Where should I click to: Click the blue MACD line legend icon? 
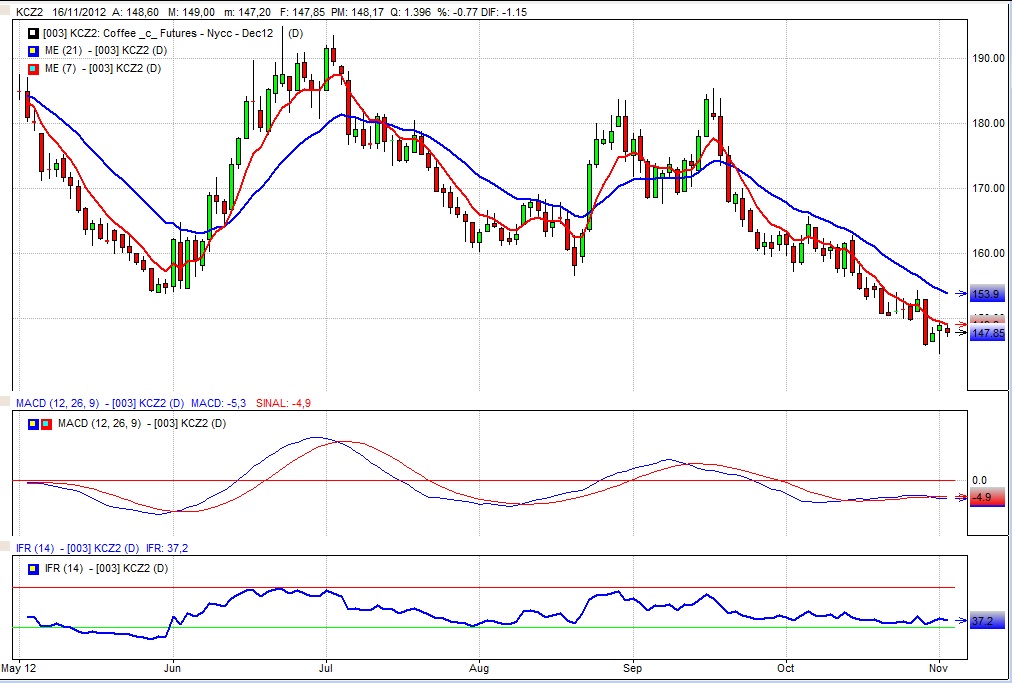pyautogui.click(x=32, y=423)
